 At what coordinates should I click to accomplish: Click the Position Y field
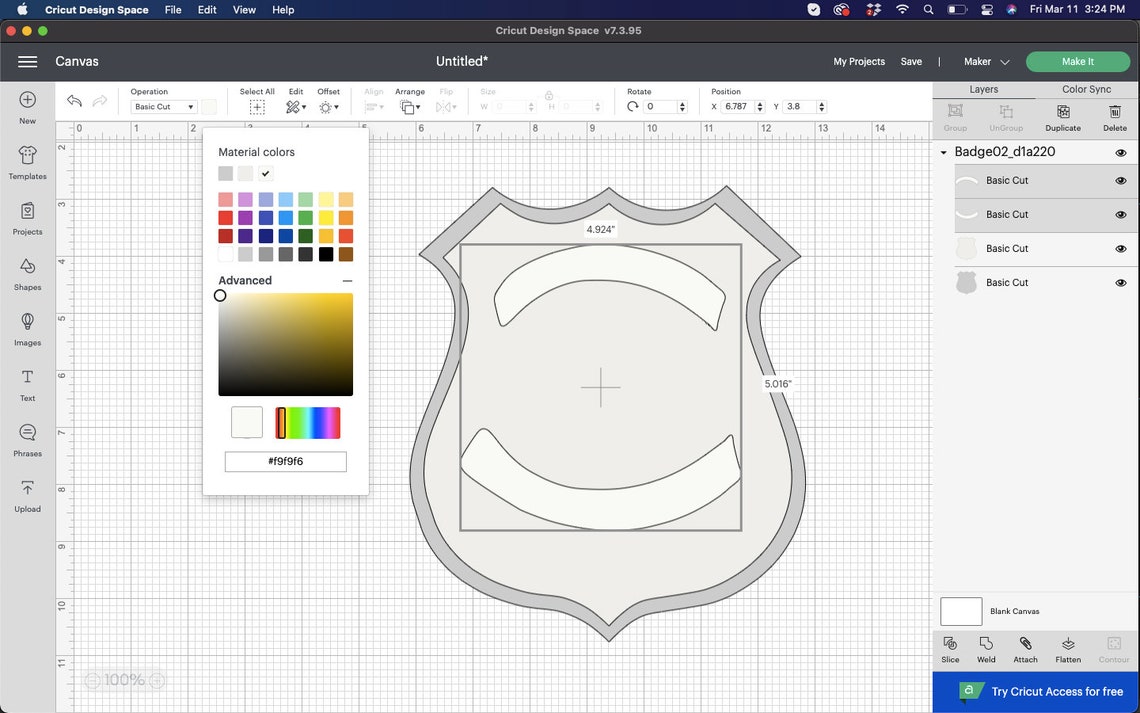[799, 107]
